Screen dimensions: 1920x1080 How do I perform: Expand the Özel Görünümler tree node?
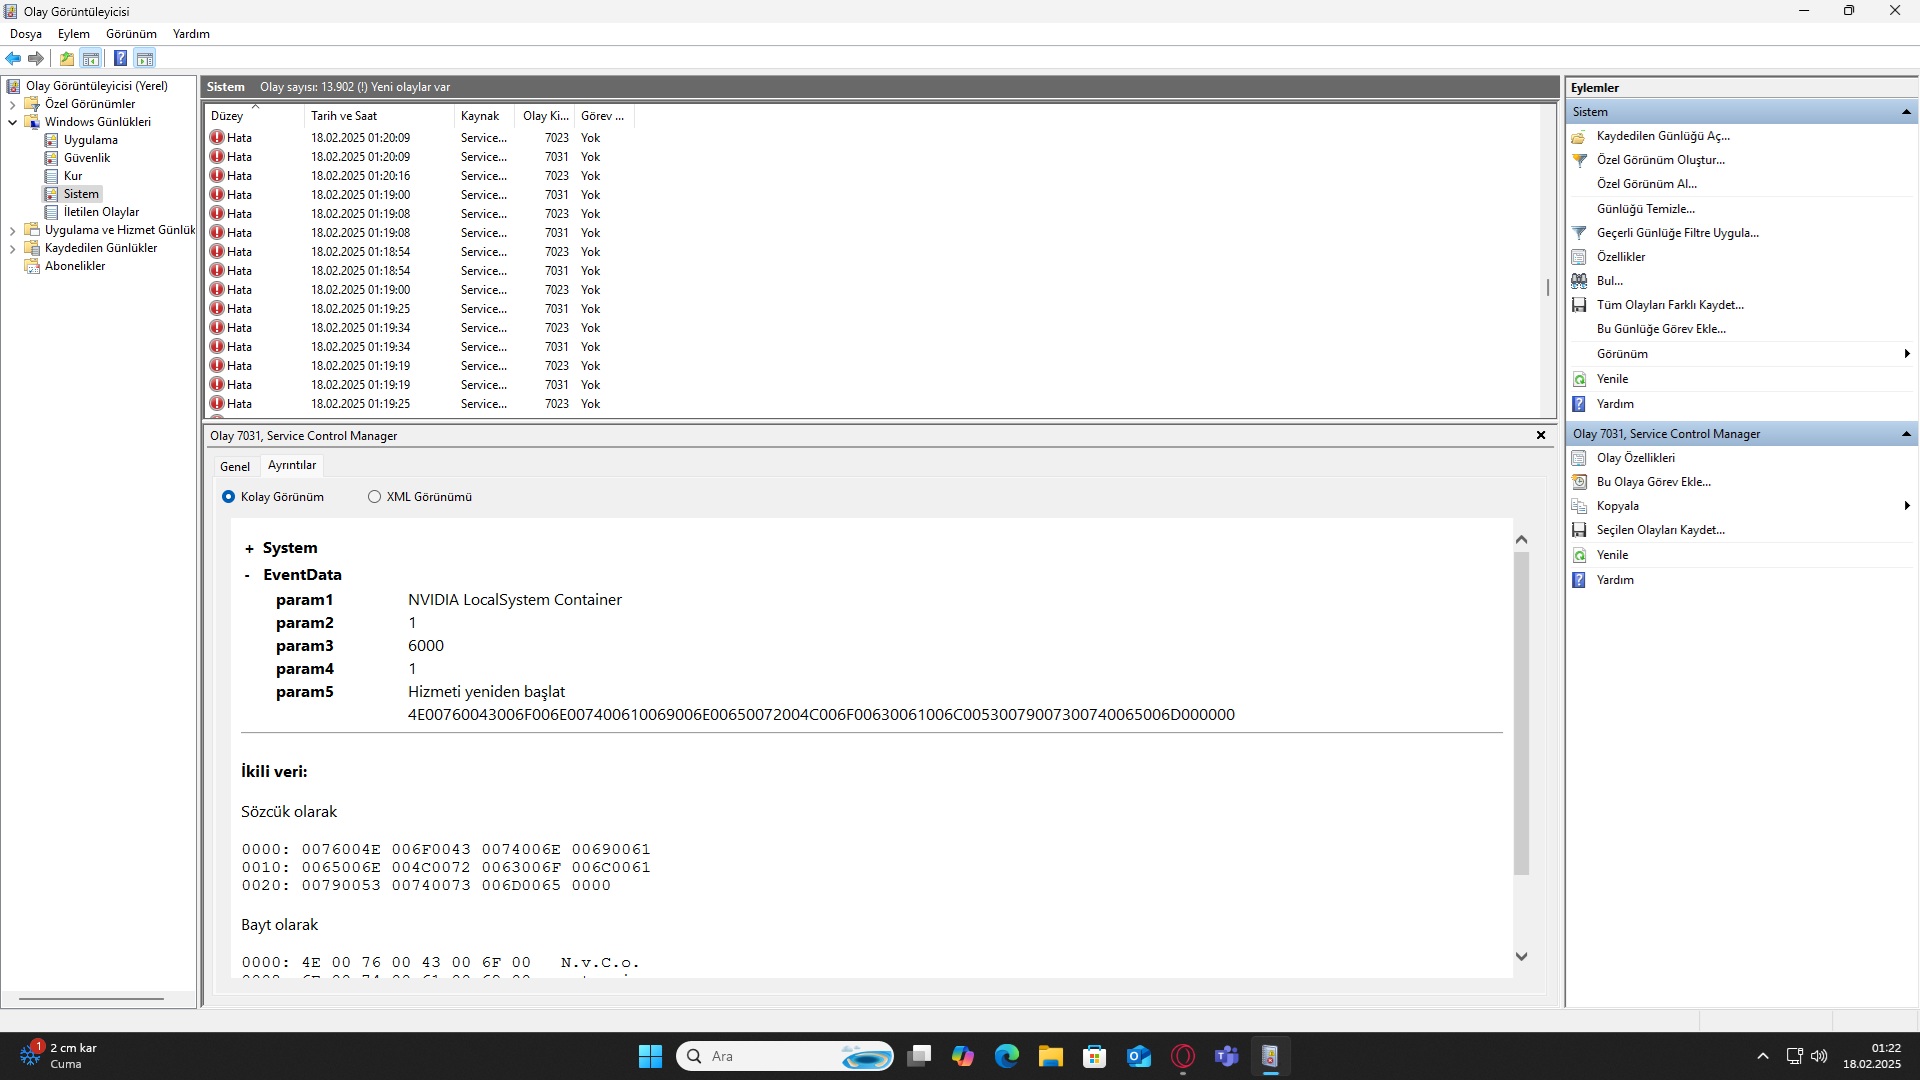tap(12, 104)
